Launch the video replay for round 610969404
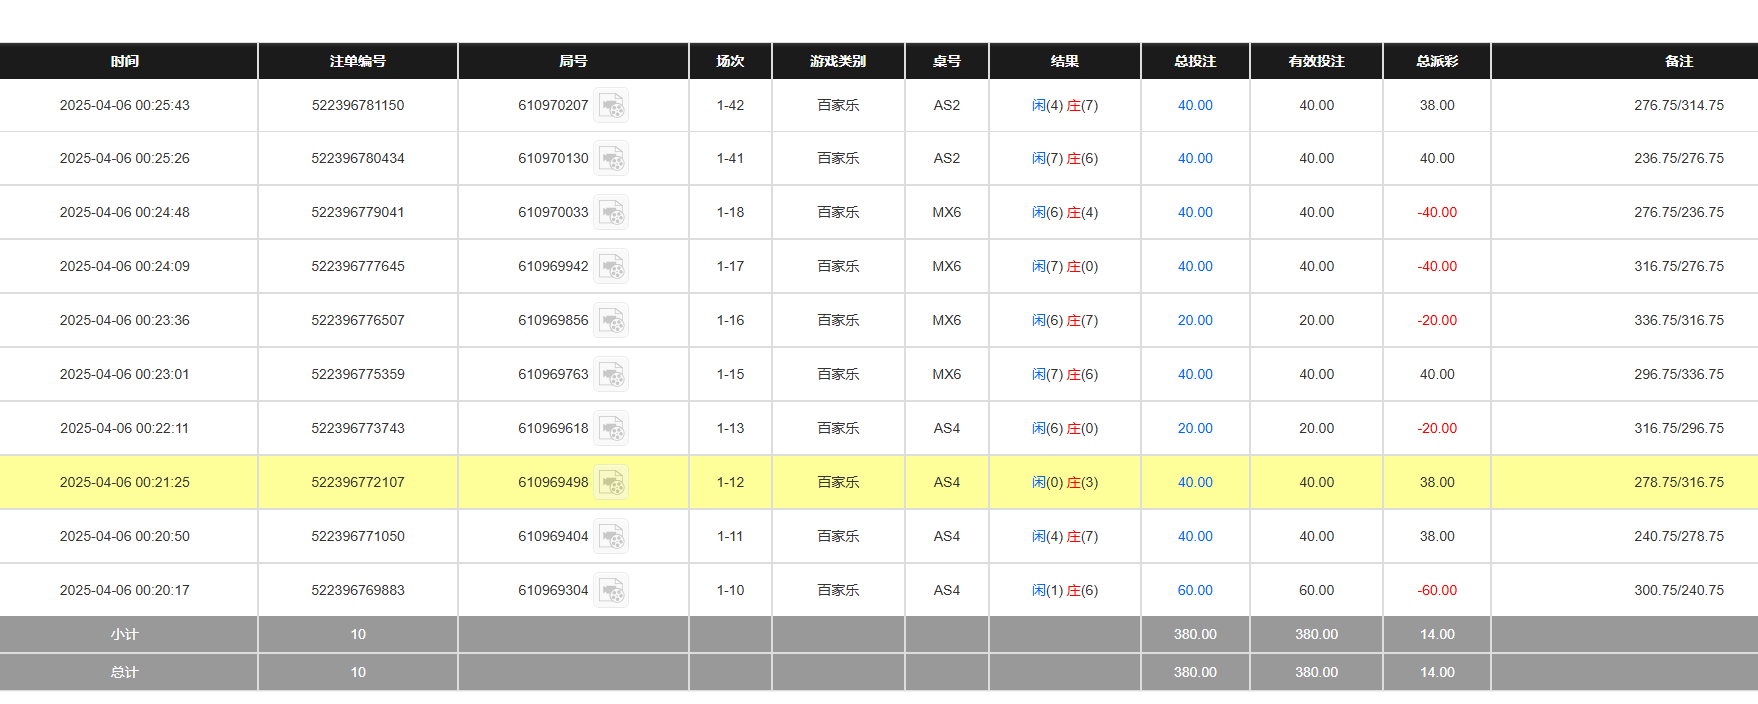The image size is (1758, 704). point(611,537)
